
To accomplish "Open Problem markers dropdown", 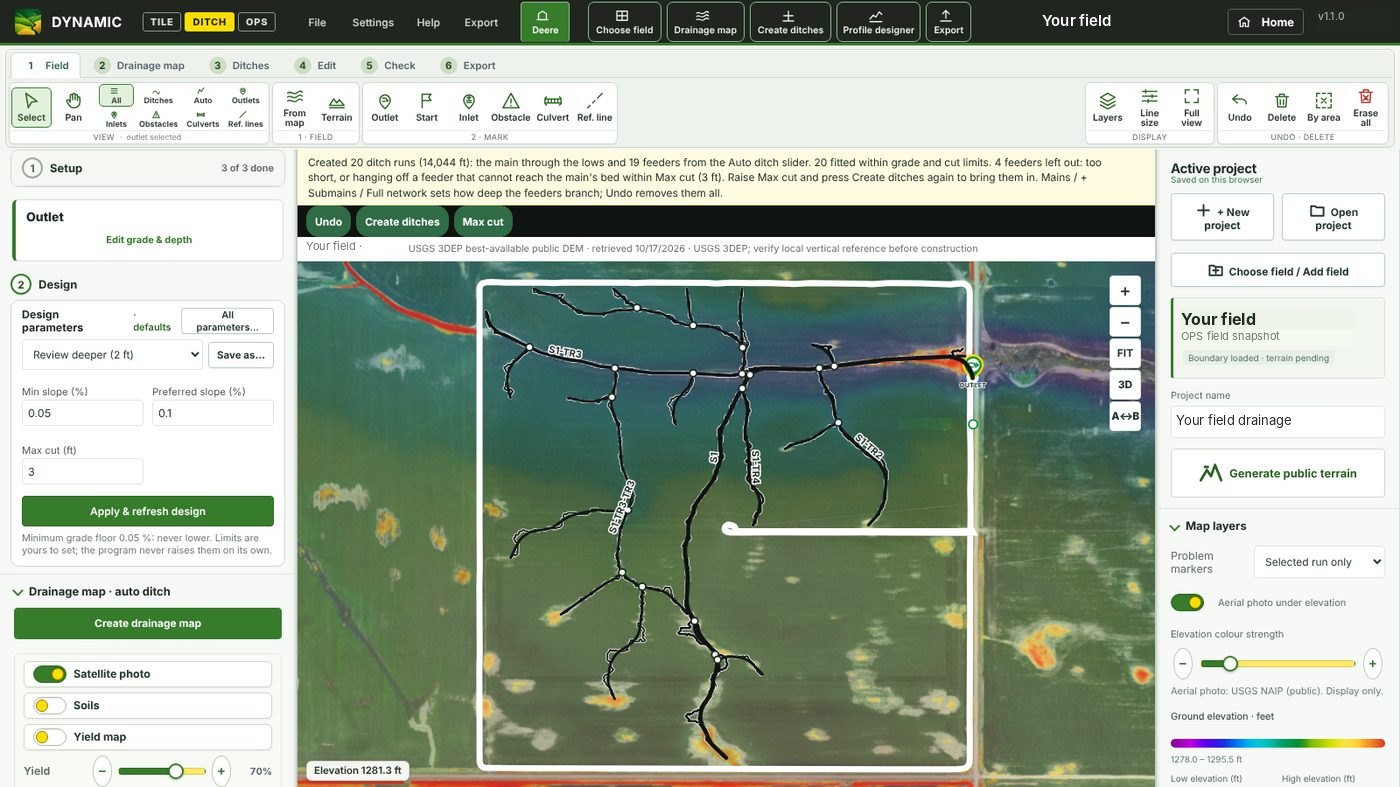I will (x=1319, y=562).
